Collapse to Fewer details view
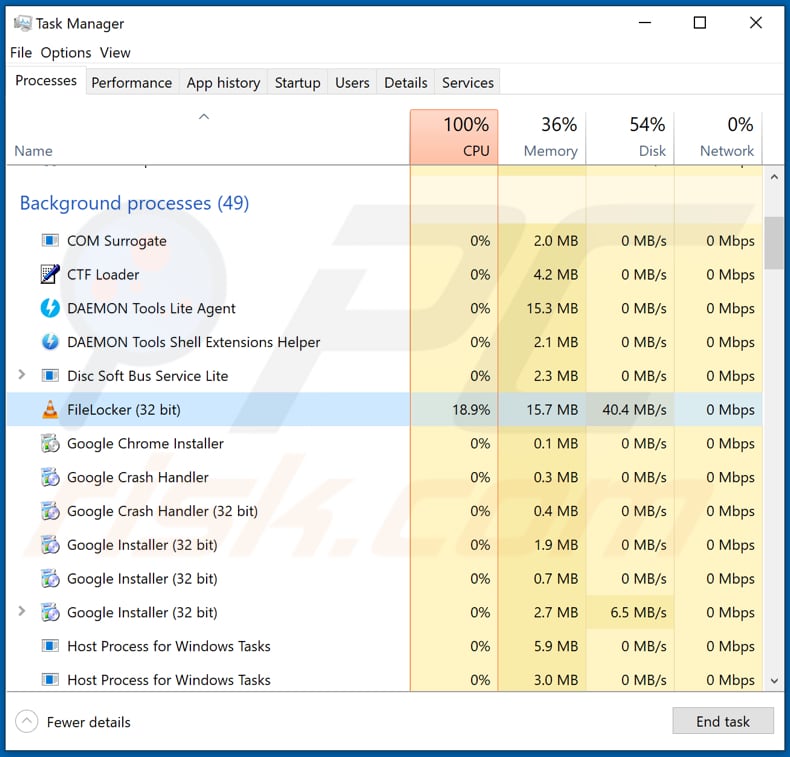790x757 pixels. [x=27, y=722]
